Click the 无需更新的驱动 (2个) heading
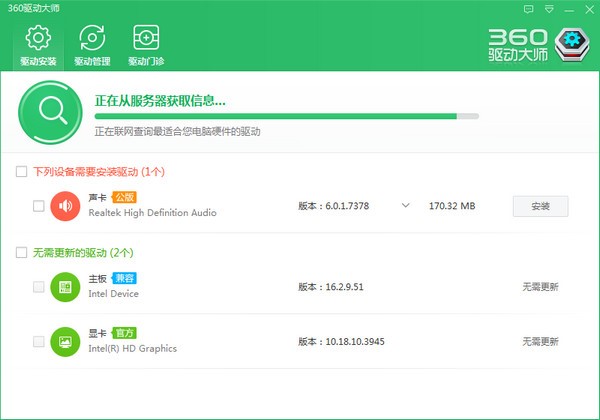The height and width of the screenshot is (420, 600). click(83, 253)
